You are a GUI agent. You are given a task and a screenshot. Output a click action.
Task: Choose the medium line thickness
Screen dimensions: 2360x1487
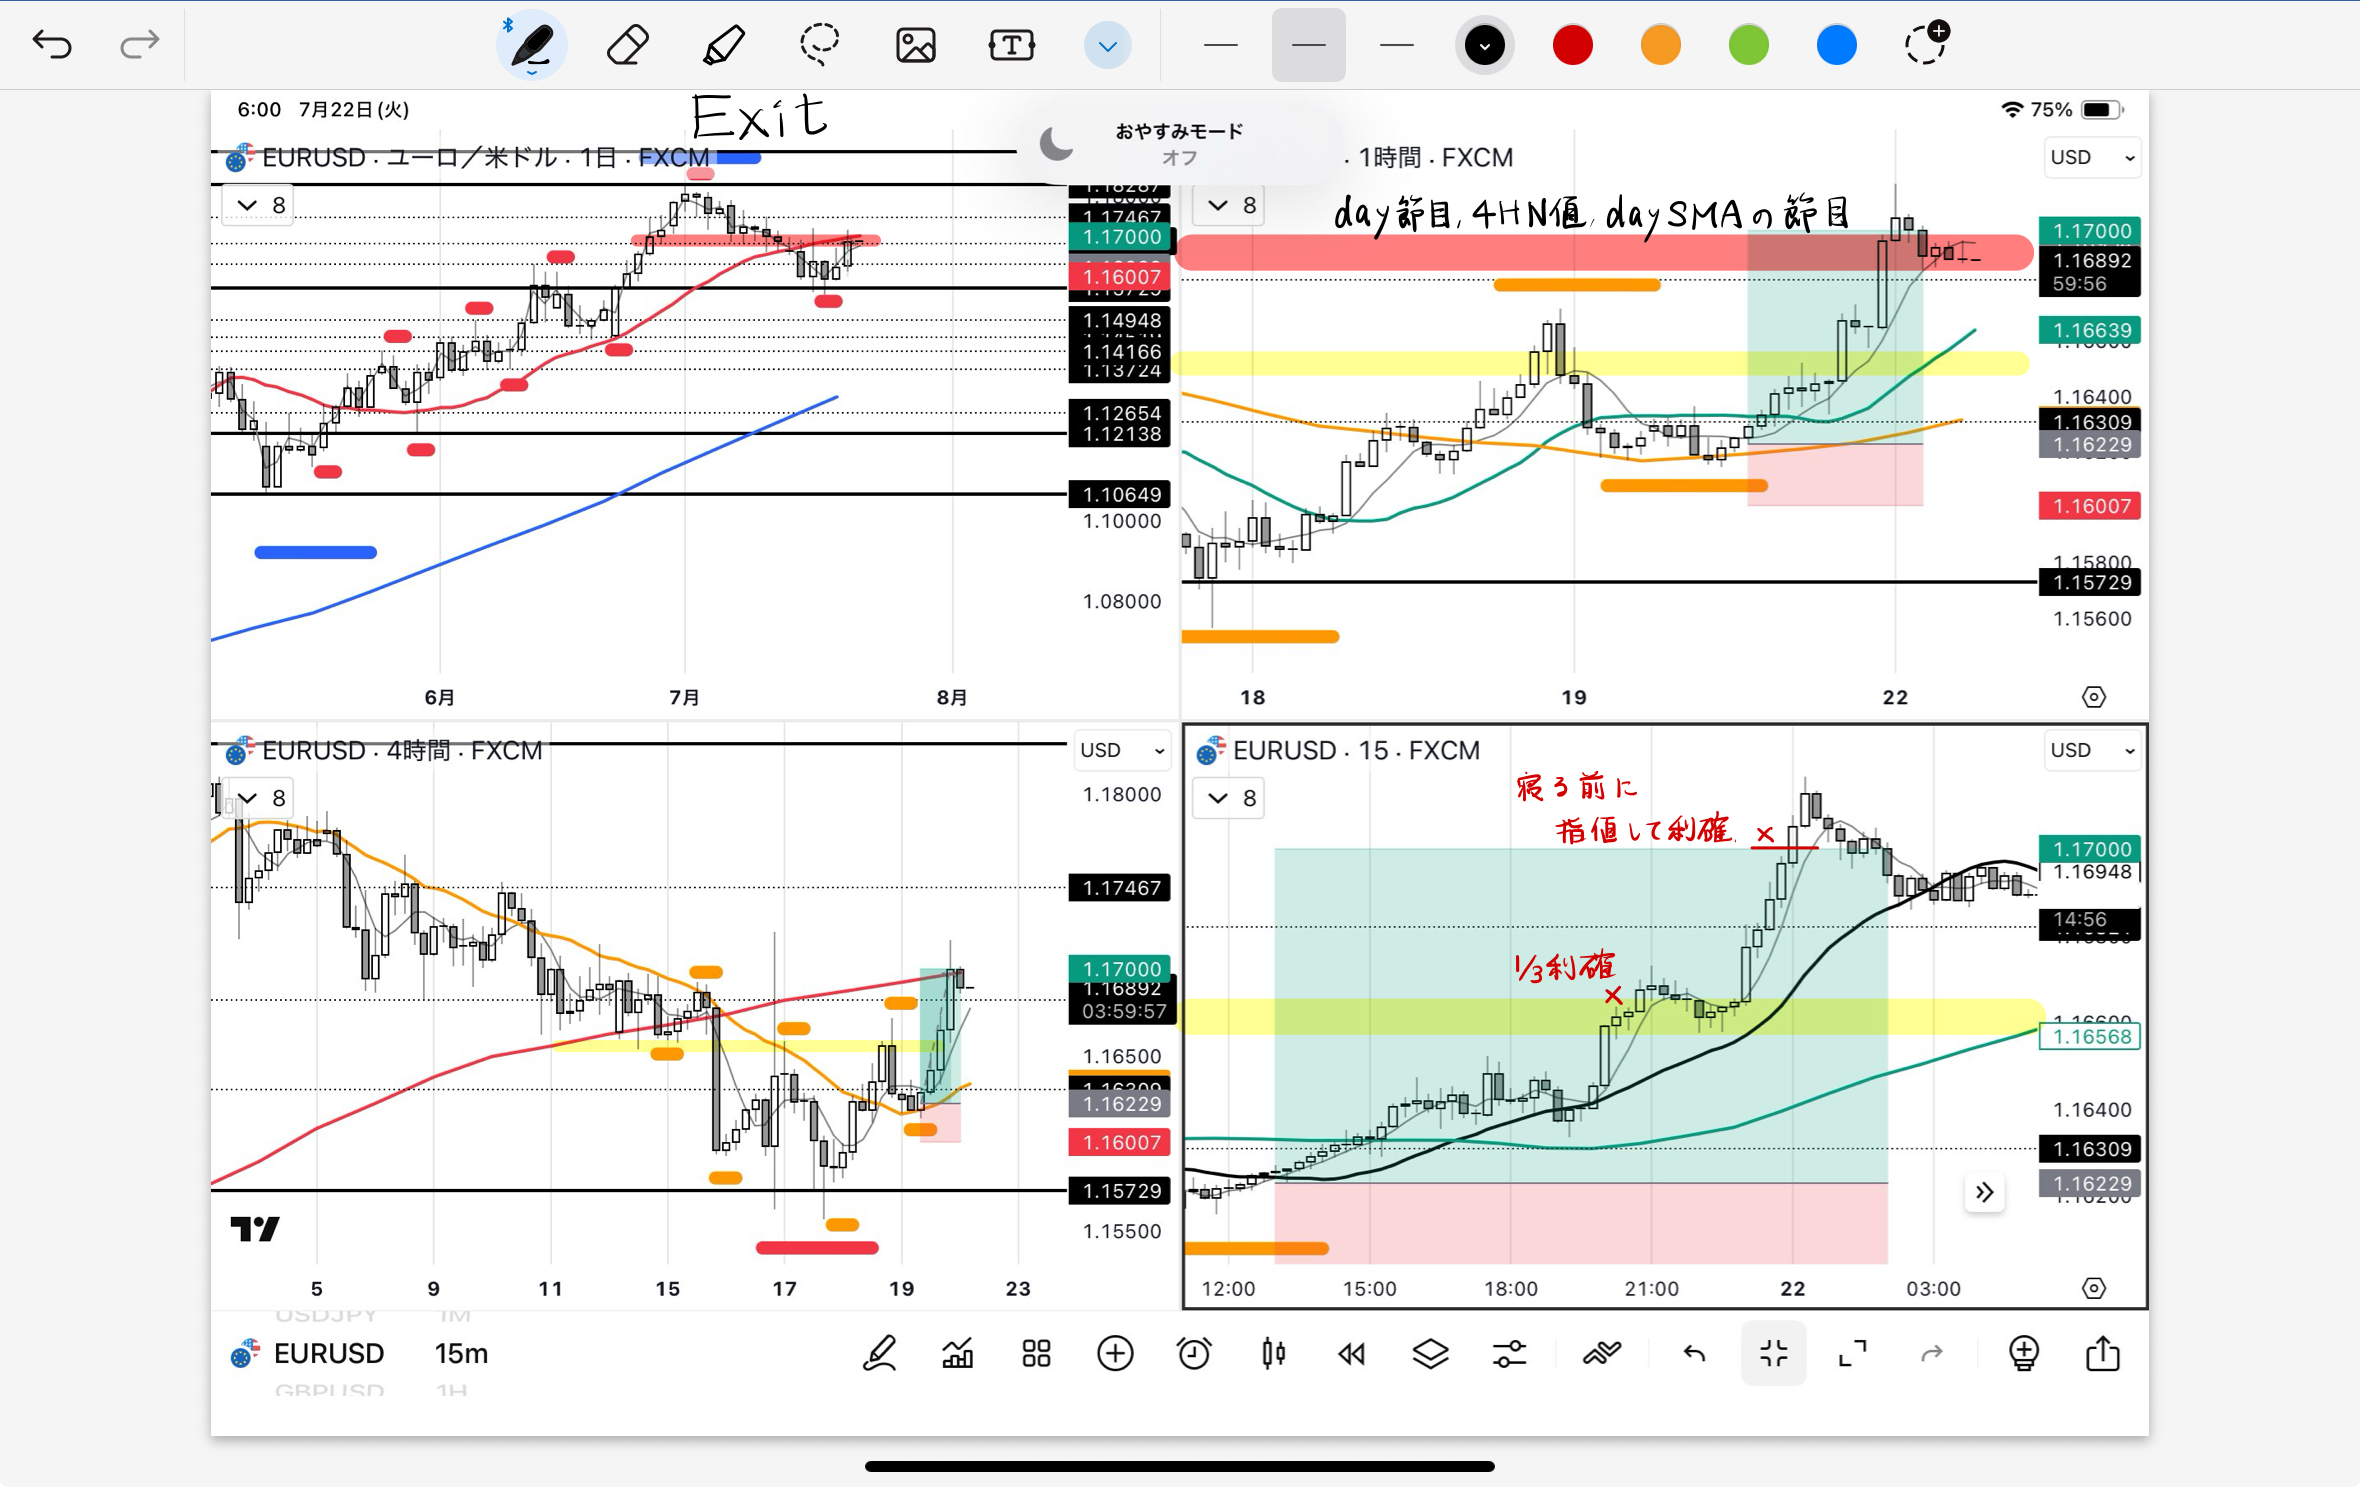pos(1308,45)
